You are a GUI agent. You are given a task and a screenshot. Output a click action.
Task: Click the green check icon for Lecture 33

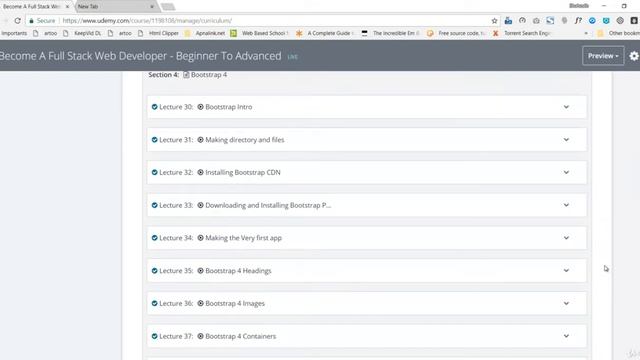154,205
